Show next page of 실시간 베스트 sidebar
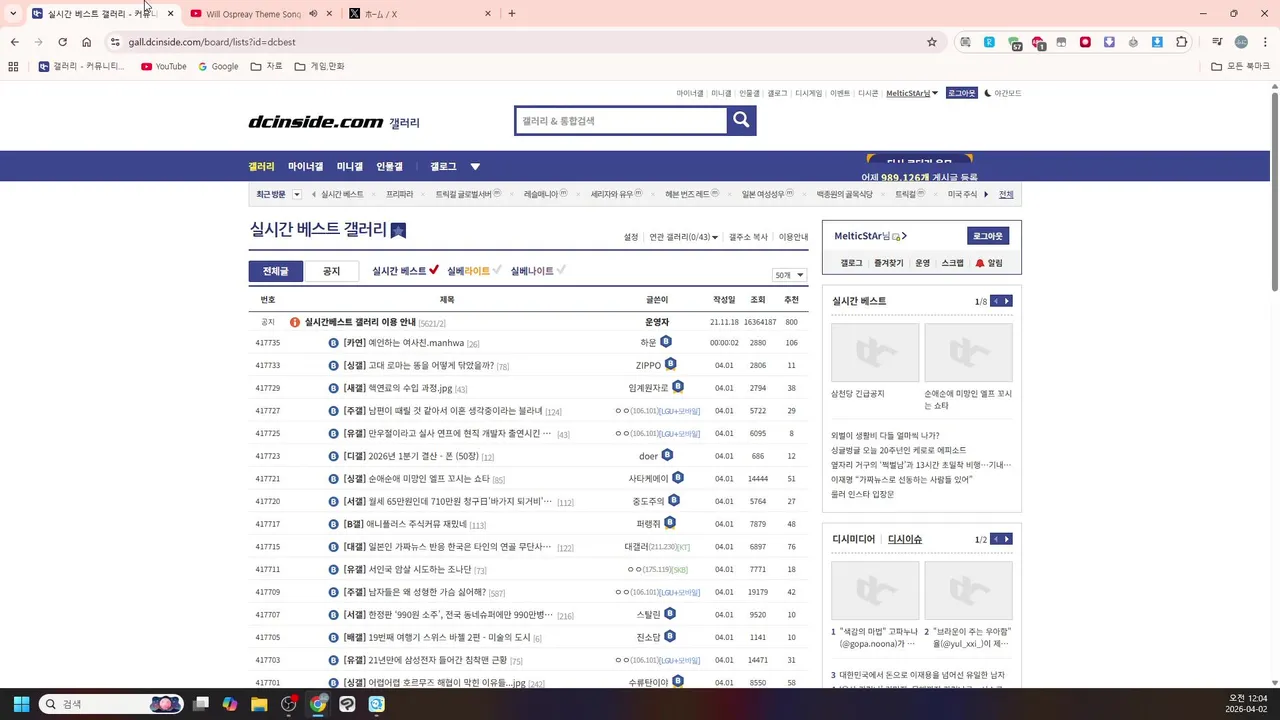The image size is (1280, 720). tap(1007, 301)
